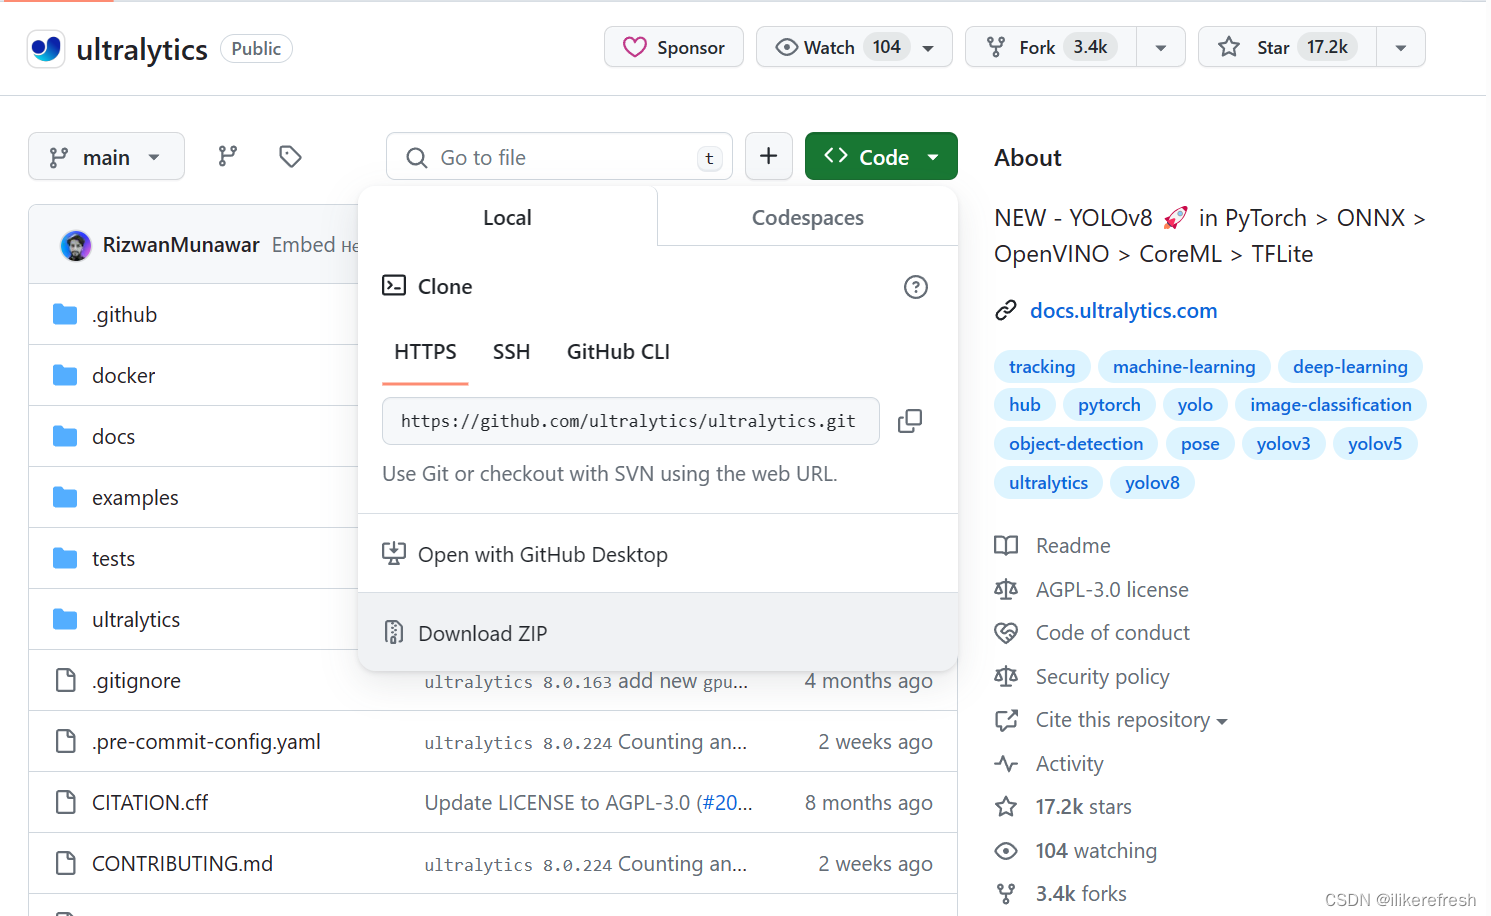
Task: Click the docker folder icon
Action: point(65,375)
